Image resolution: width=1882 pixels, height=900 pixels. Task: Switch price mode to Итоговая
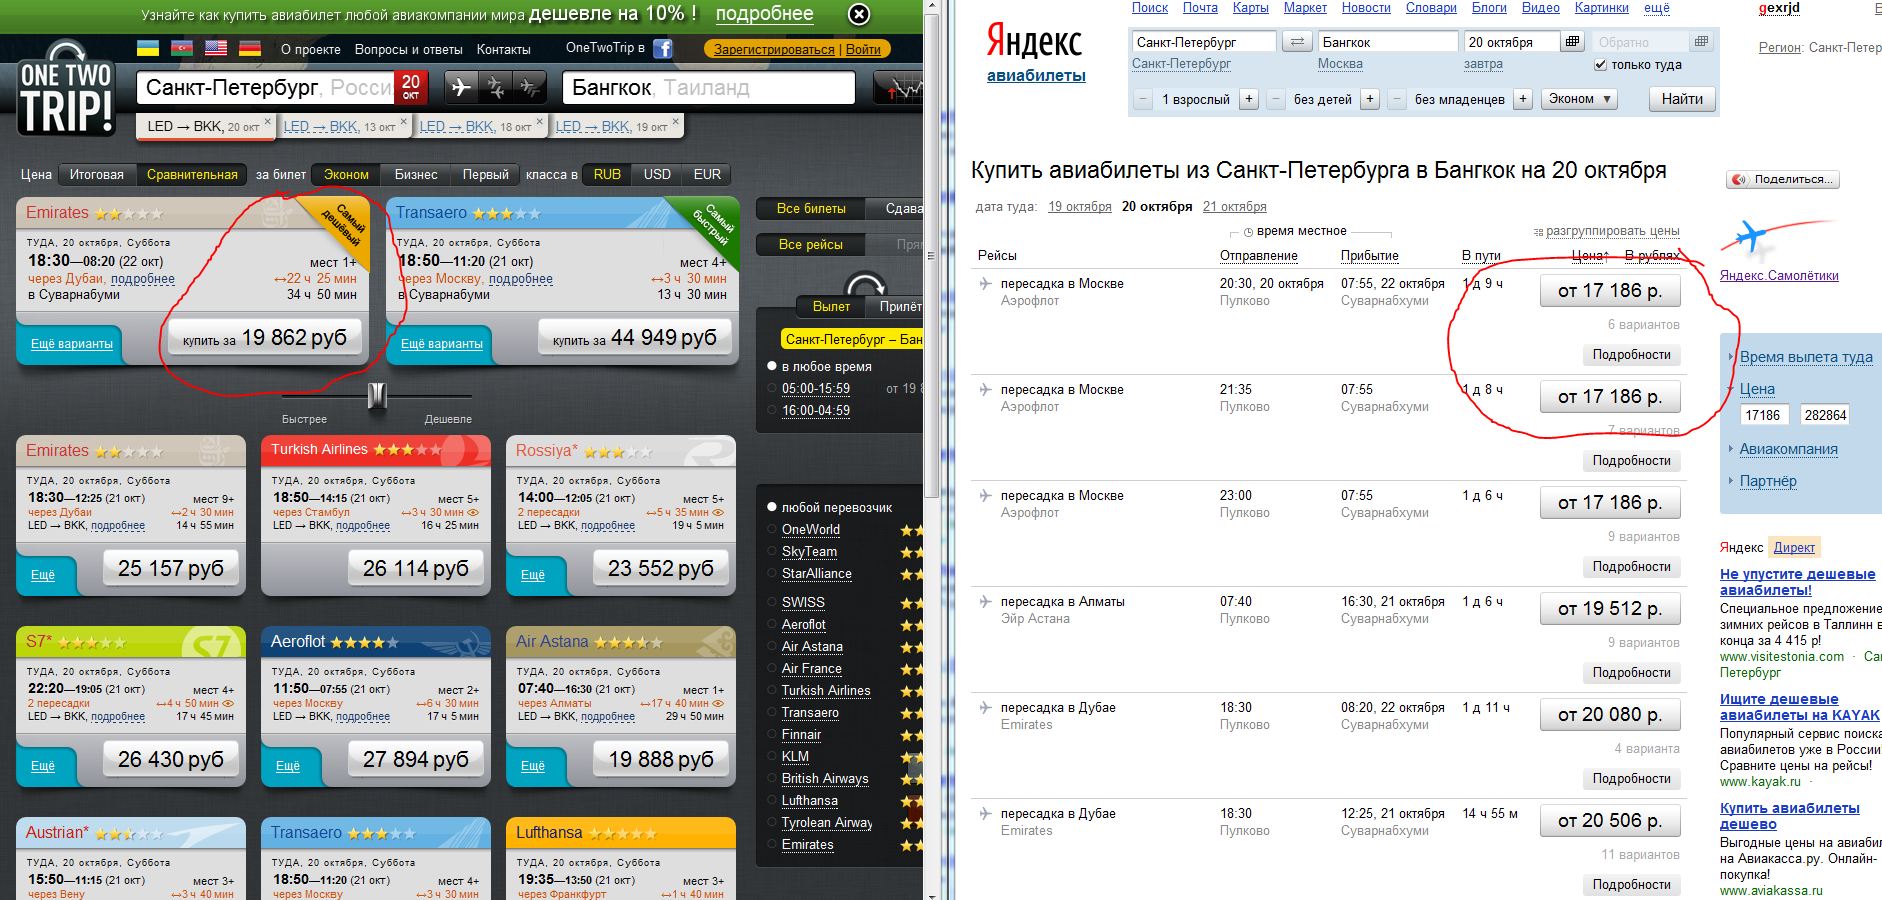[x=97, y=174]
